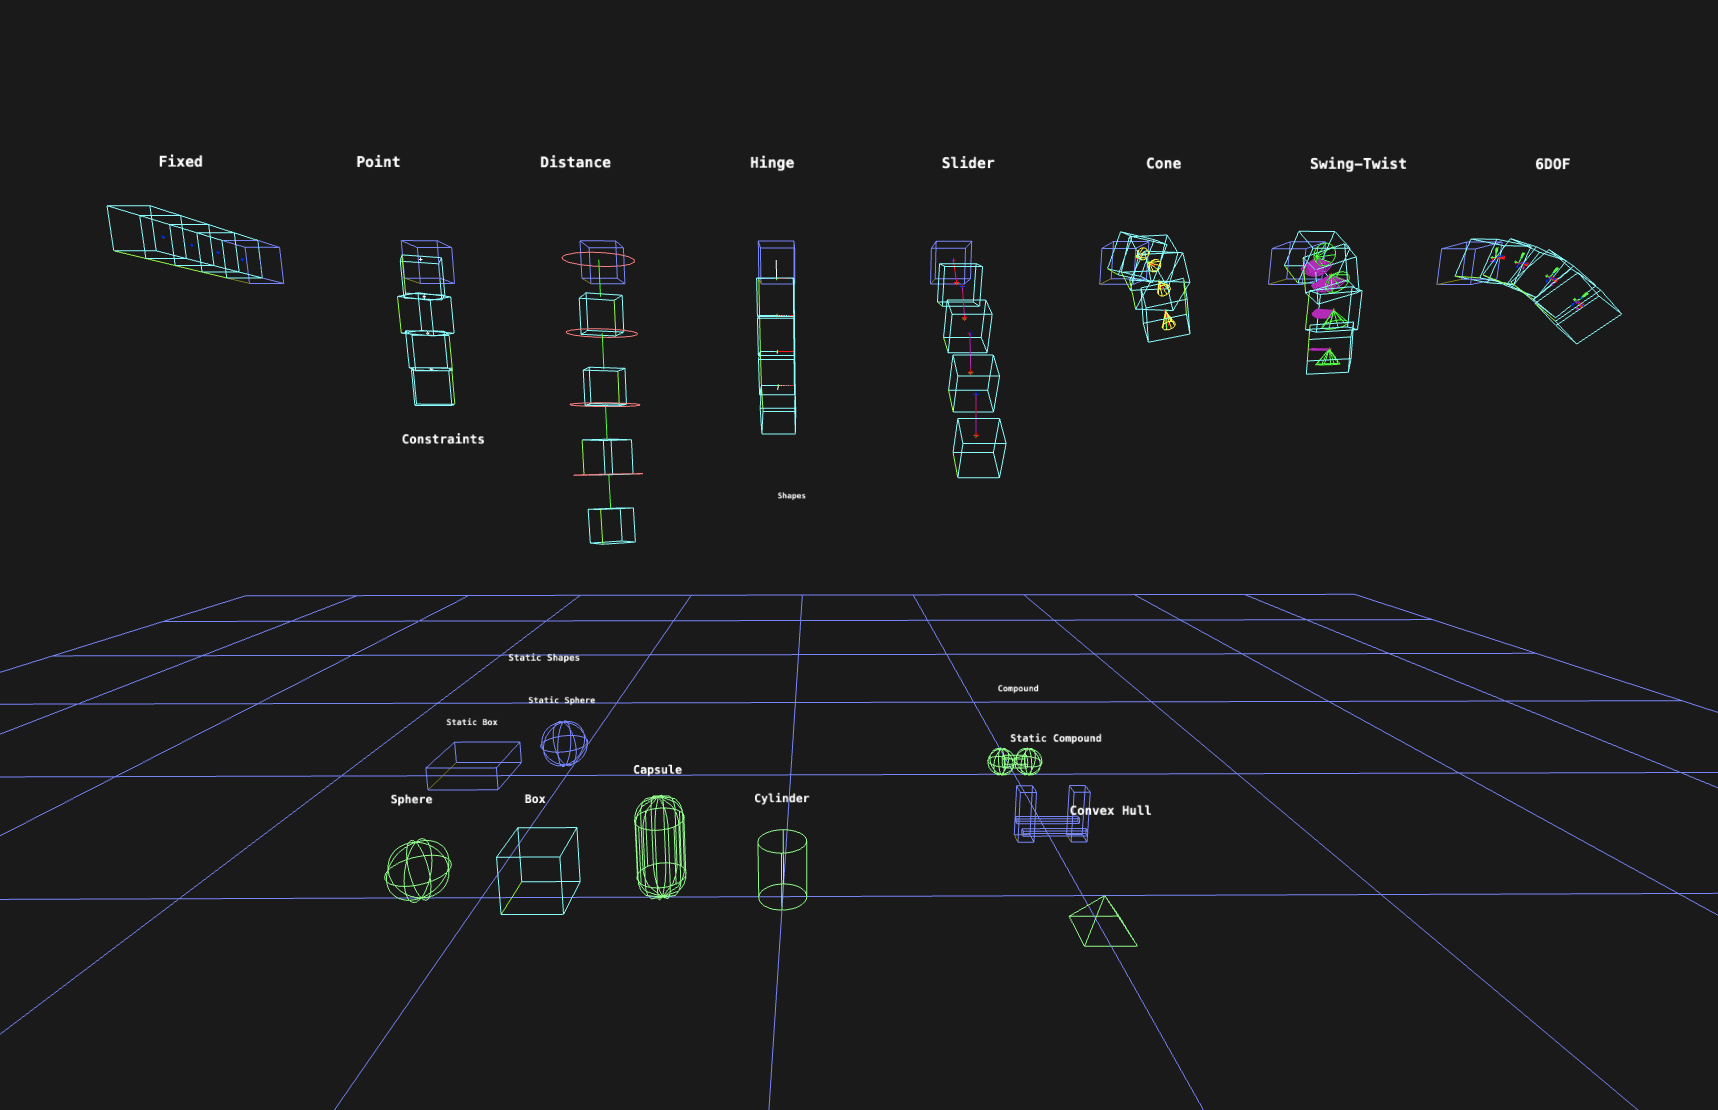Click the Static Box label
1718x1110 pixels.
pos(472,722)
